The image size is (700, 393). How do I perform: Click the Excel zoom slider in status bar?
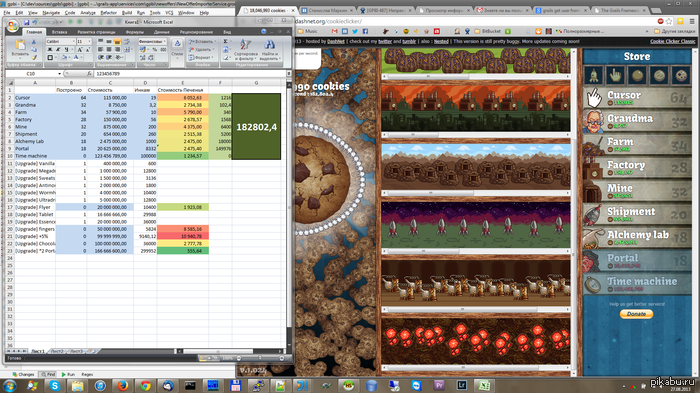point(260,358)
